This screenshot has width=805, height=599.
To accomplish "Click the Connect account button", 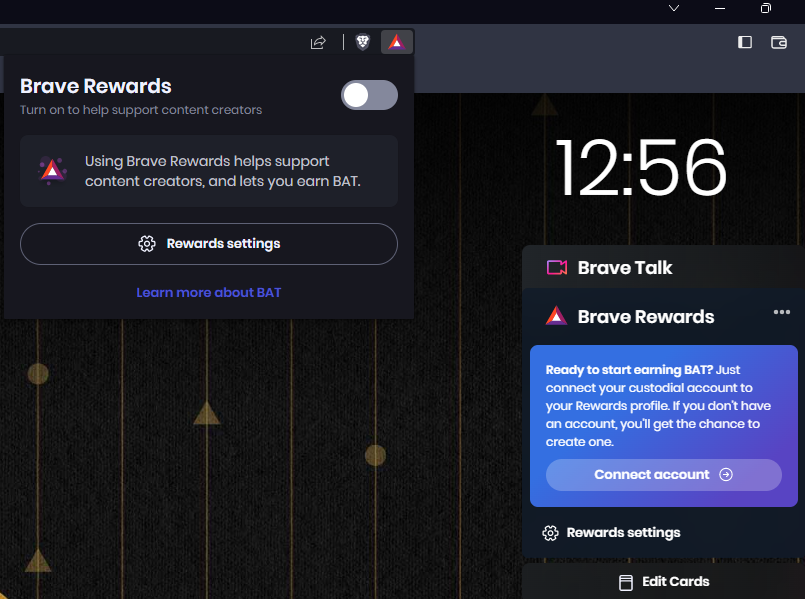I will click(663, 475).
